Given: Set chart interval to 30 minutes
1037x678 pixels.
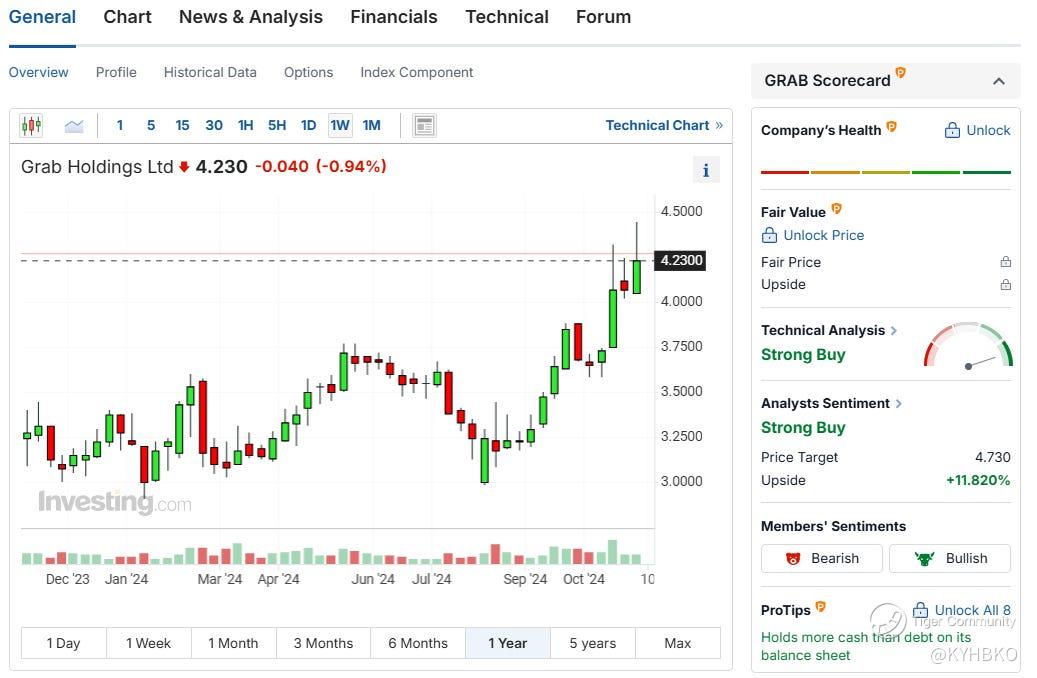Looking at the screenshot, I should (x=214, y=125).
